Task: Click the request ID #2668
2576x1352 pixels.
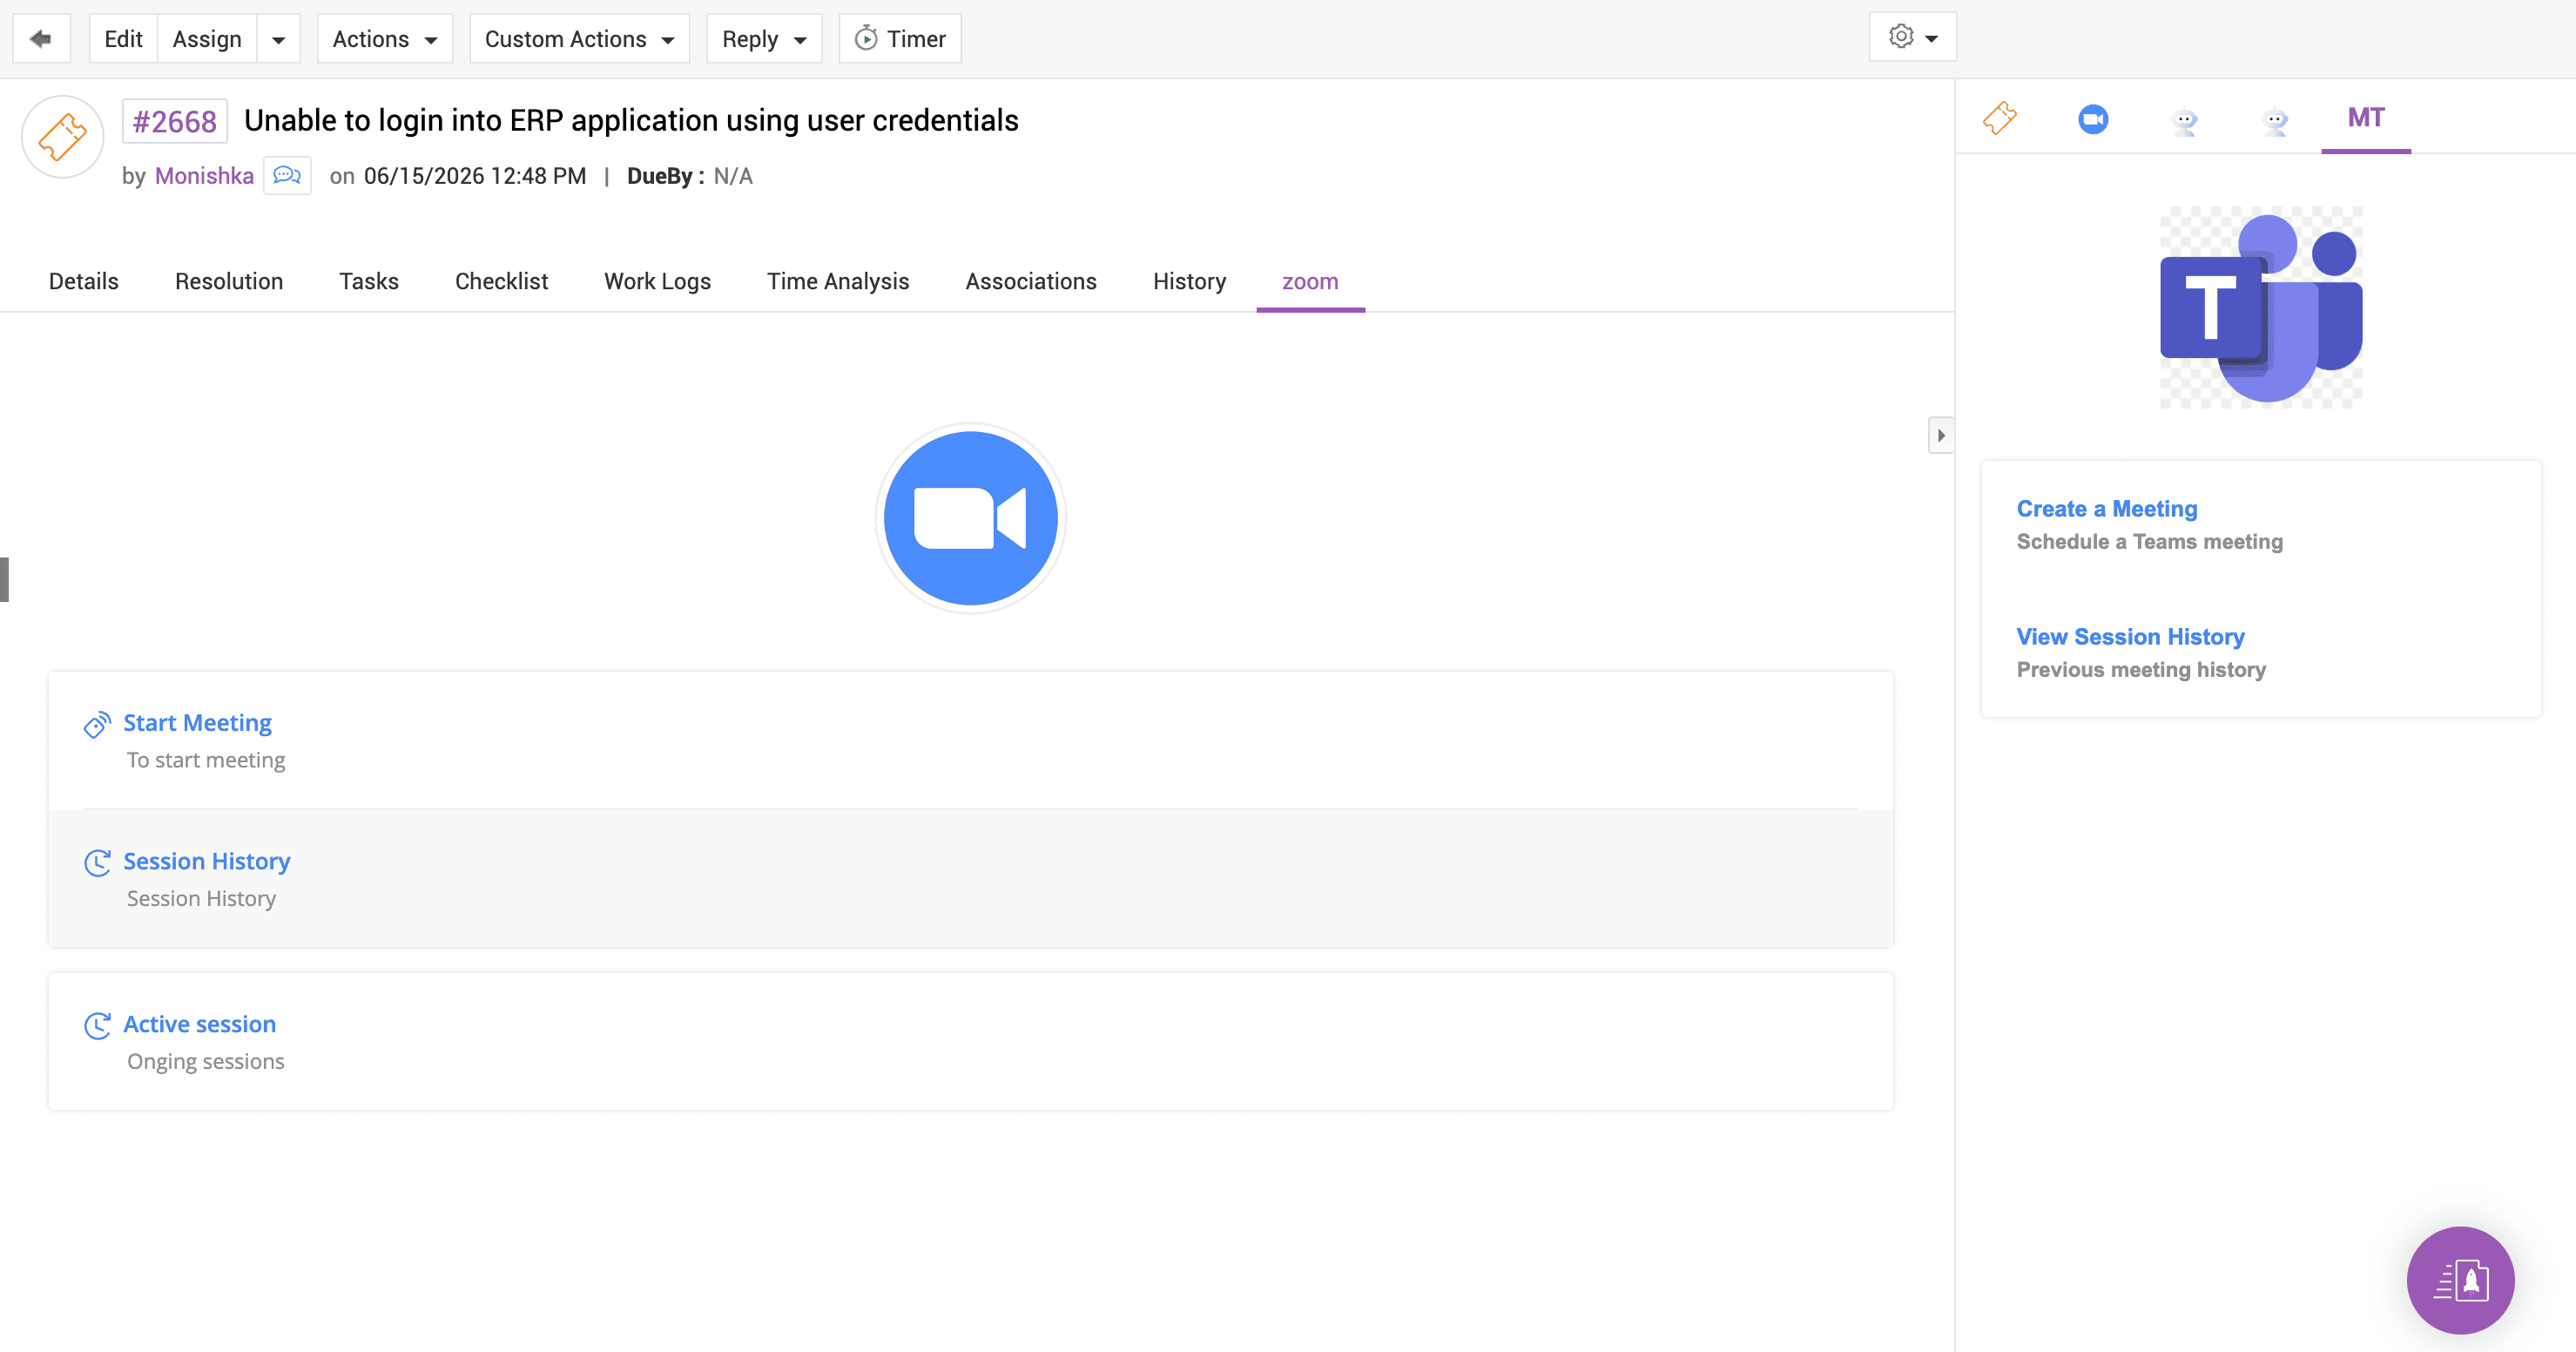Action: tap(175, 121)
